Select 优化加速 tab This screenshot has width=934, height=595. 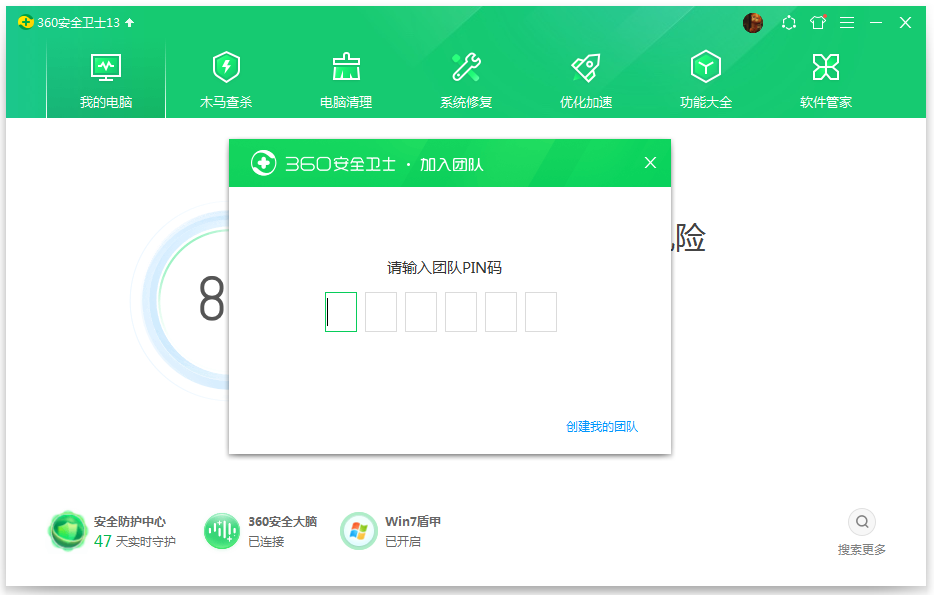click(x=586, y=80)
